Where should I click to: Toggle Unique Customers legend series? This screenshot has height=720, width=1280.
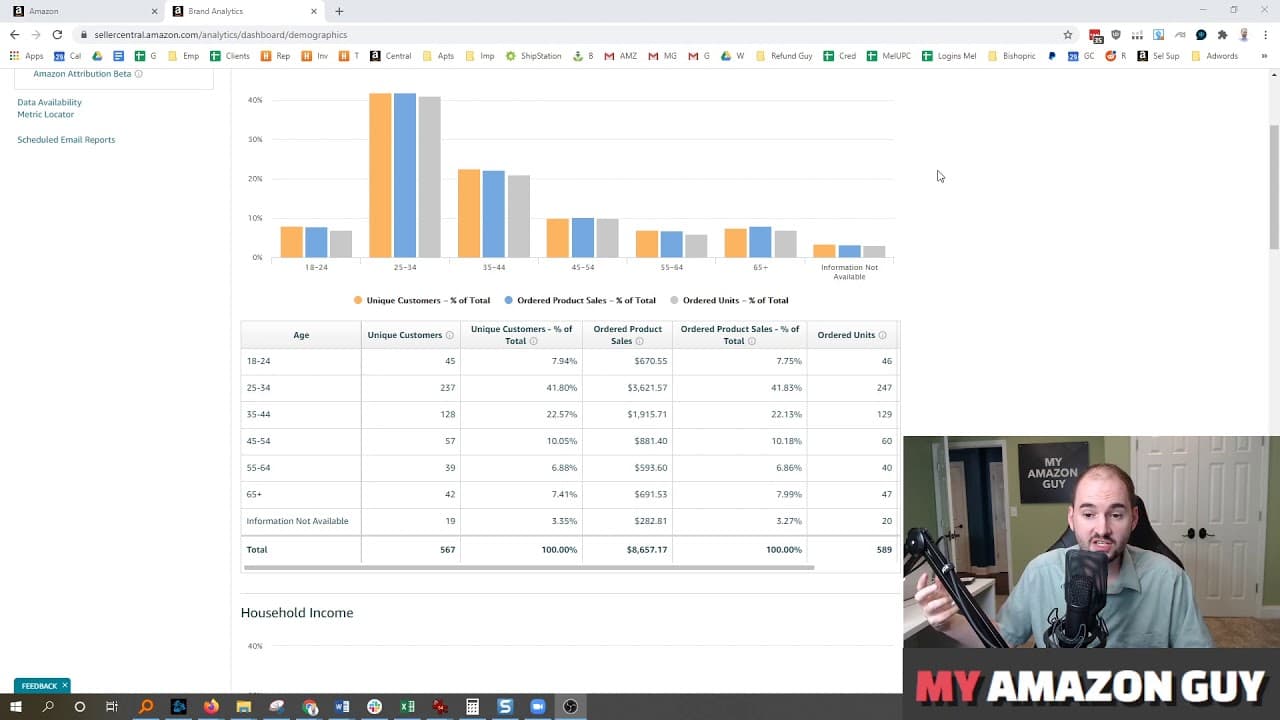tap(422, 300)
